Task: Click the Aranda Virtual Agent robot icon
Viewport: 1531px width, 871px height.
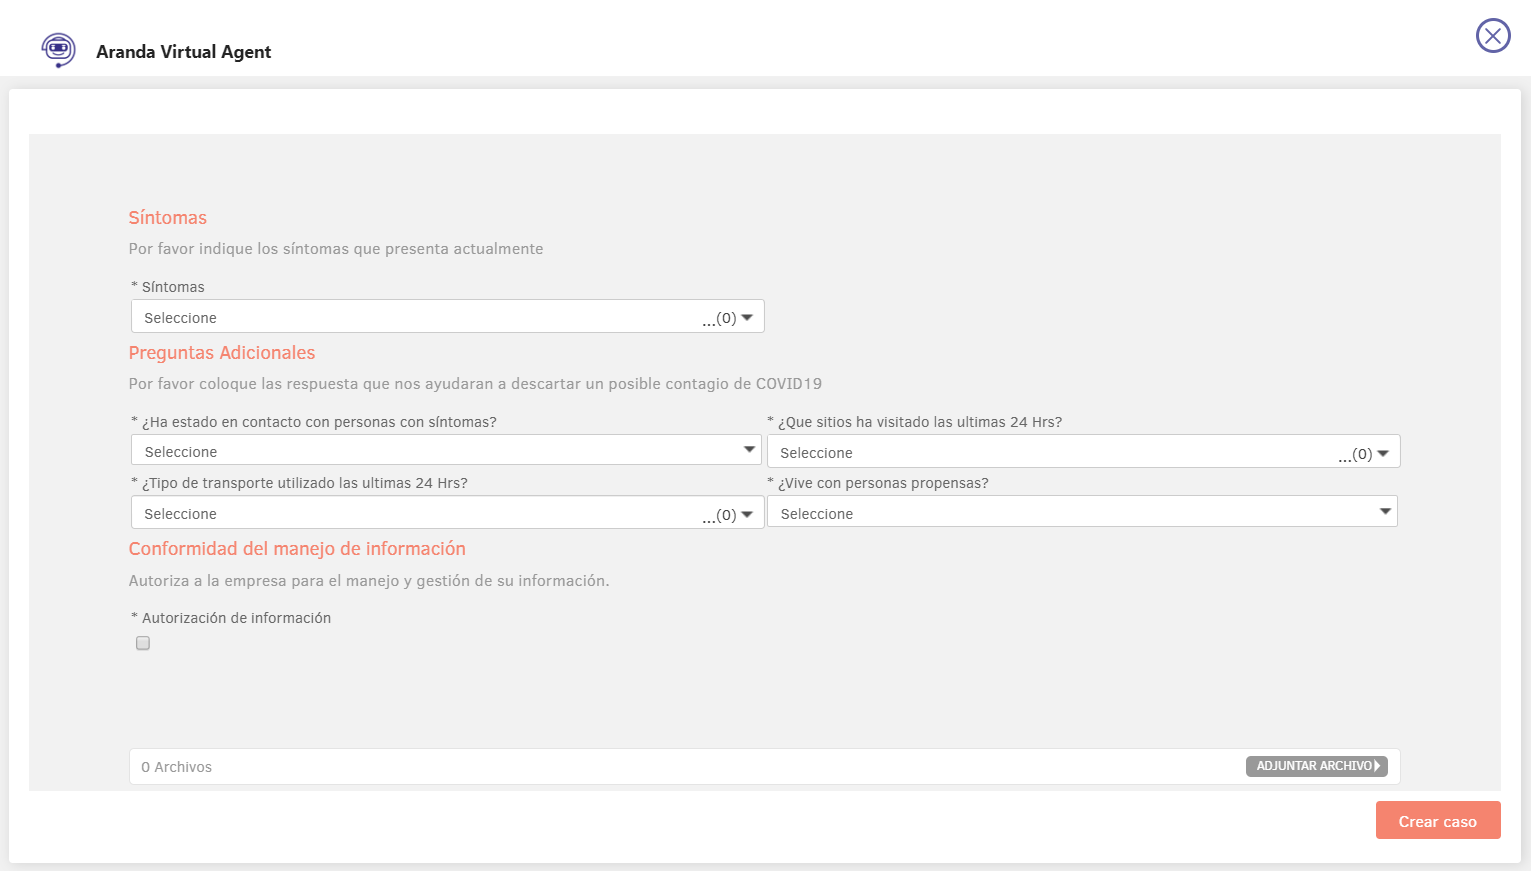Action: pyautogui.click(x=58, y=50)
